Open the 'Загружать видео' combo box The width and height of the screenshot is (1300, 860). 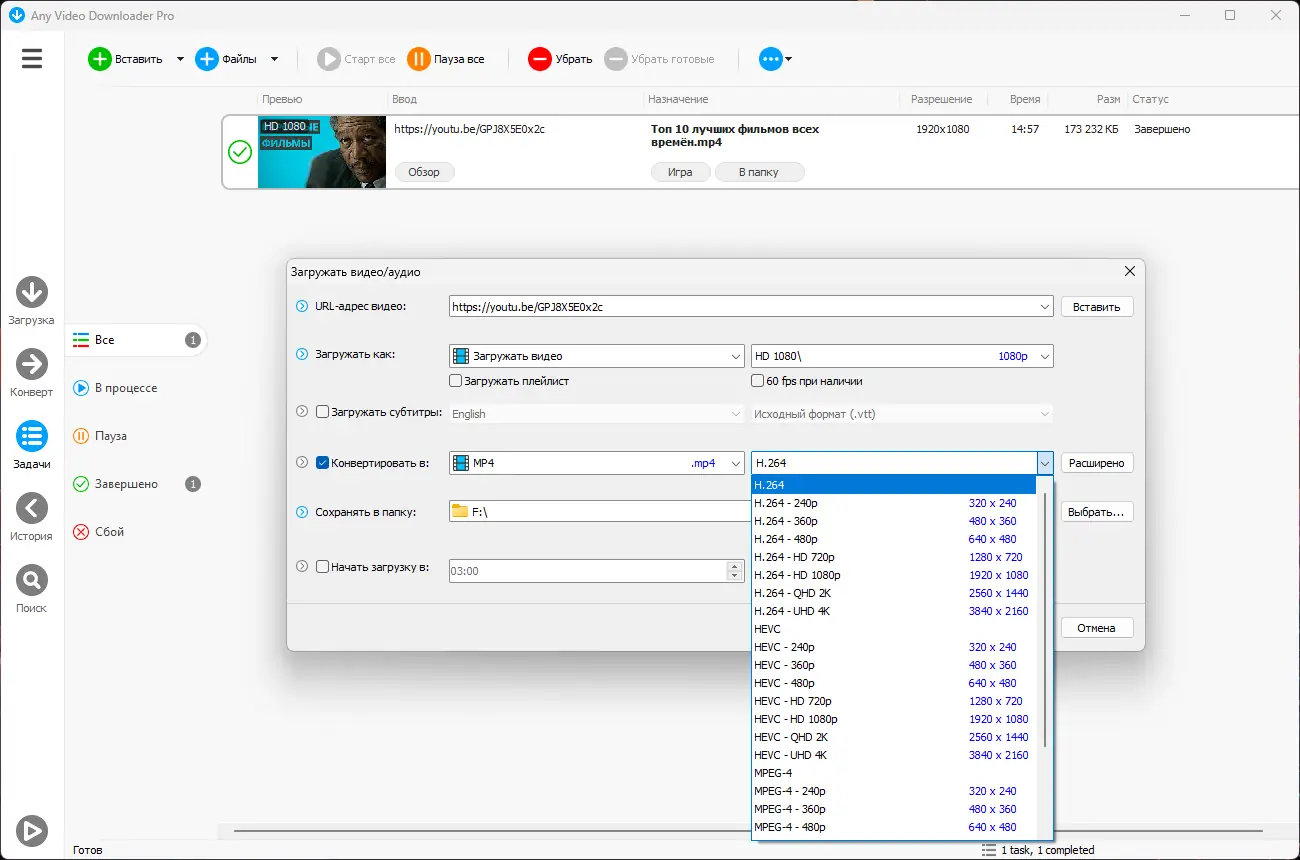pos(596,356)
